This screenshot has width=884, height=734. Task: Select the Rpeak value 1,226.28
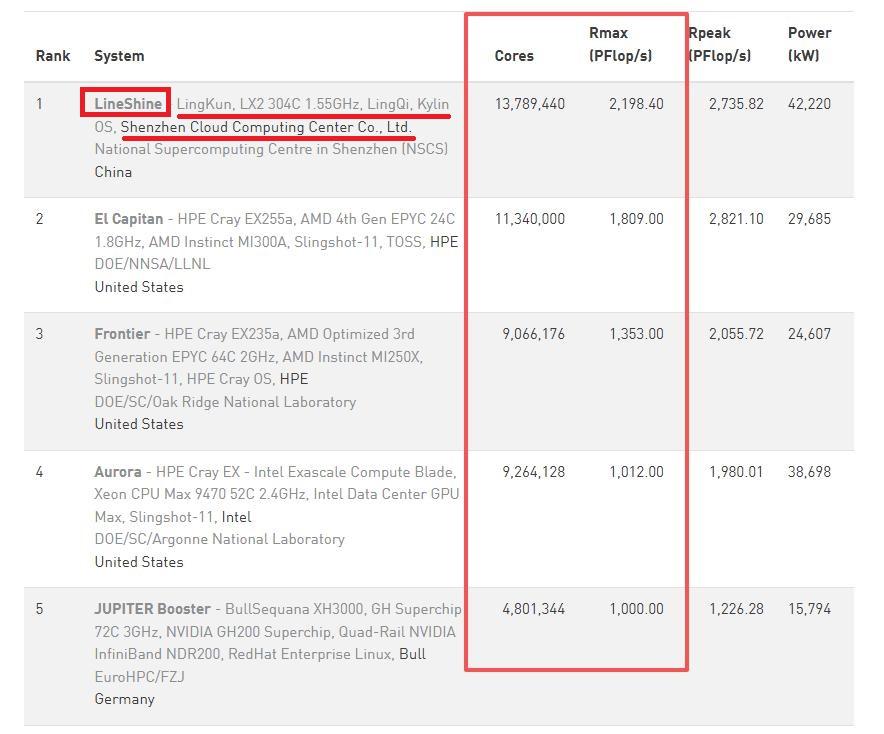(x=736, y=609)
